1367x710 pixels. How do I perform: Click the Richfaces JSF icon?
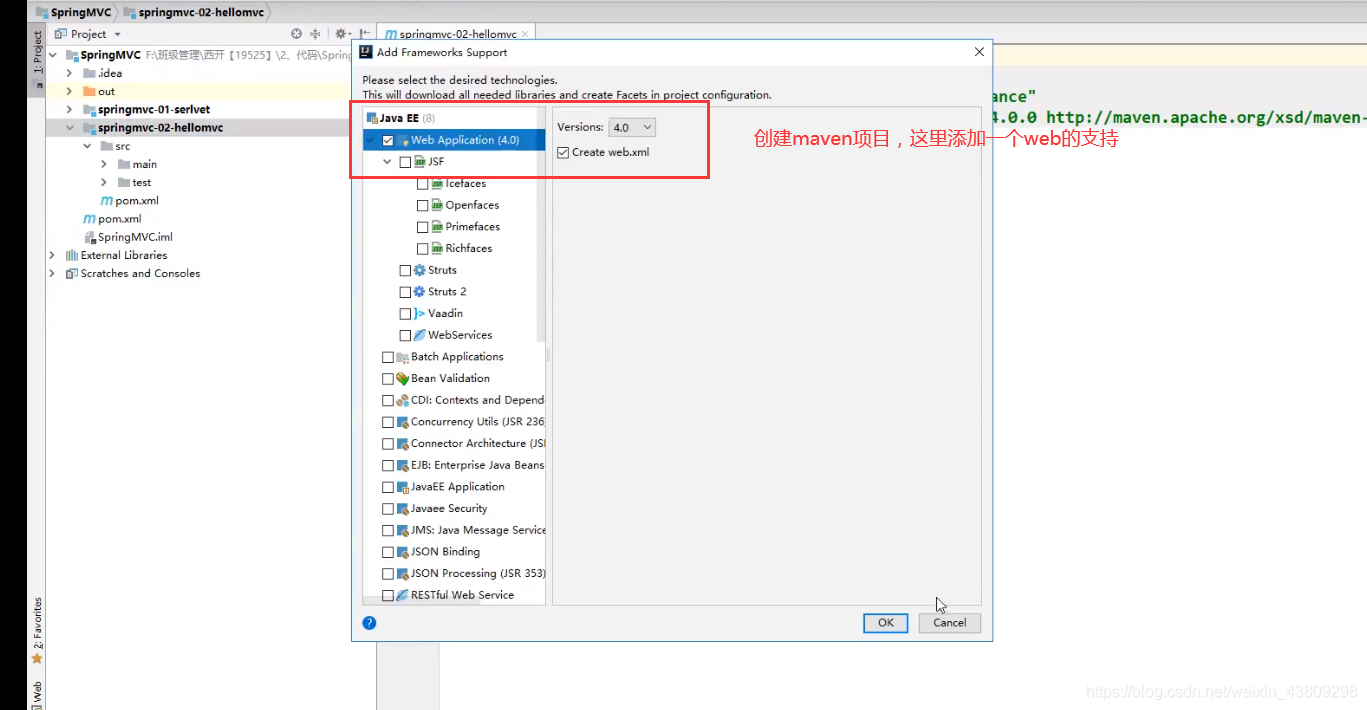click(x=437, y=248)
